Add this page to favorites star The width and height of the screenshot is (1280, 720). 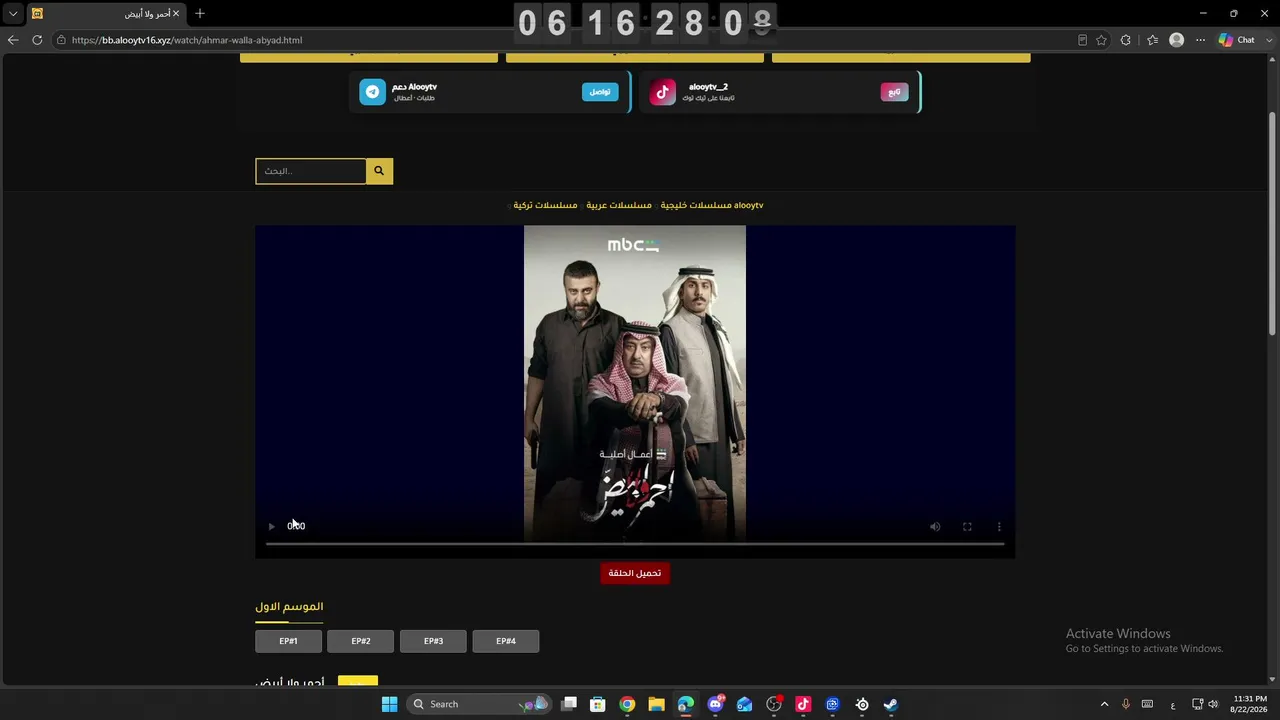[x=1101, y=40]
